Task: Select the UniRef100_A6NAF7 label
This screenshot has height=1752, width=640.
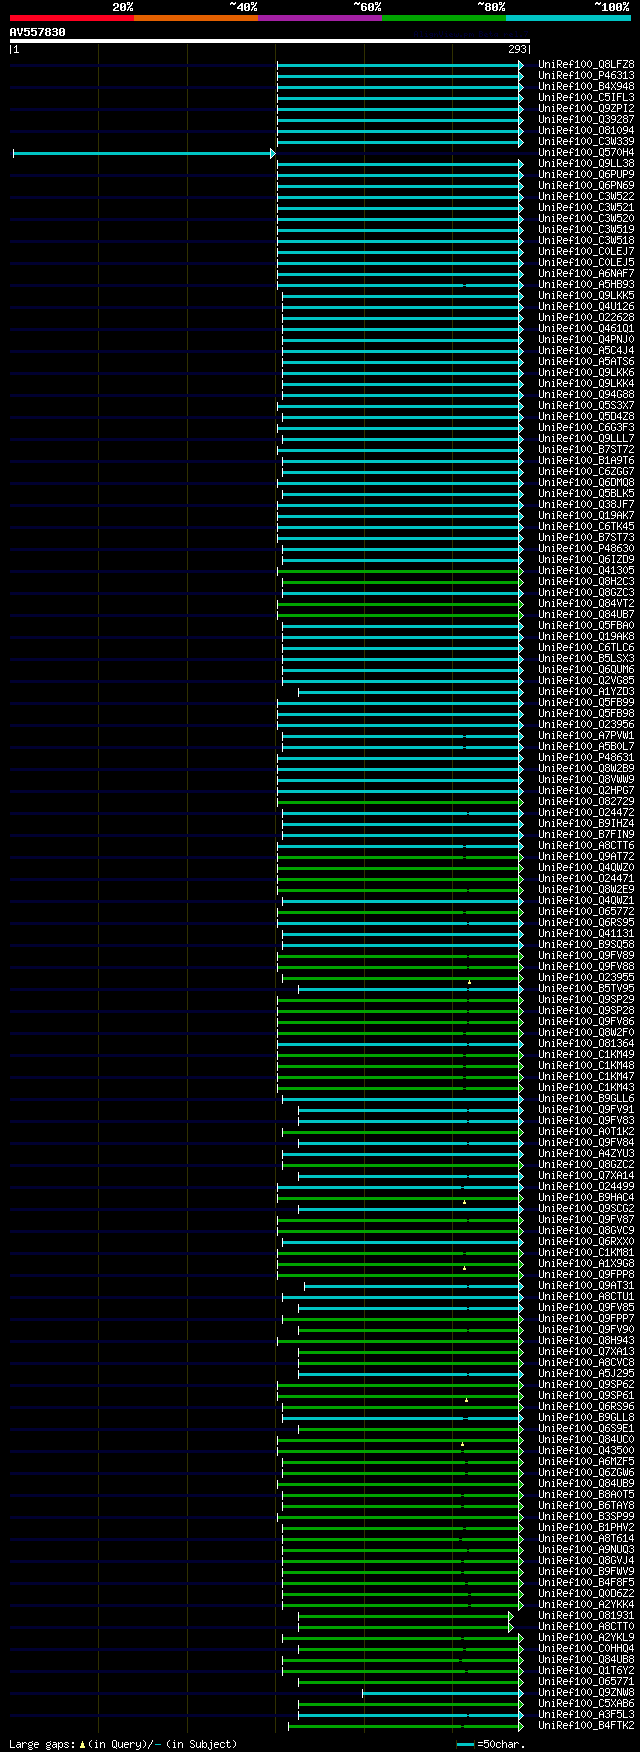Action: pos(586,274)
